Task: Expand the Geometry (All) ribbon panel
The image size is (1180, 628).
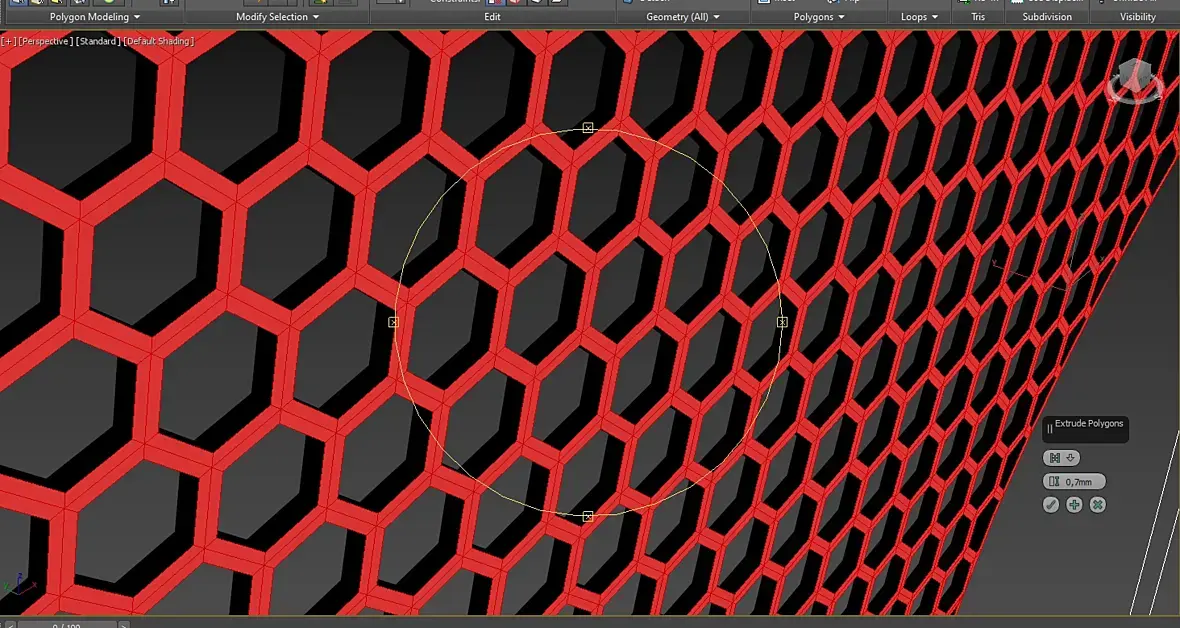Action: pos(683,17)
